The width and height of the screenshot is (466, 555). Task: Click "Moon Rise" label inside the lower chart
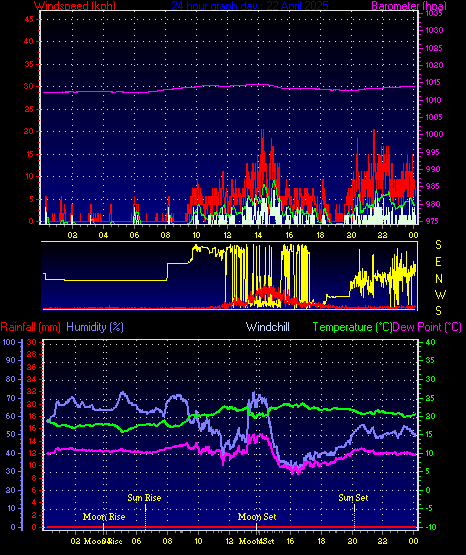[x=104, y=517]
